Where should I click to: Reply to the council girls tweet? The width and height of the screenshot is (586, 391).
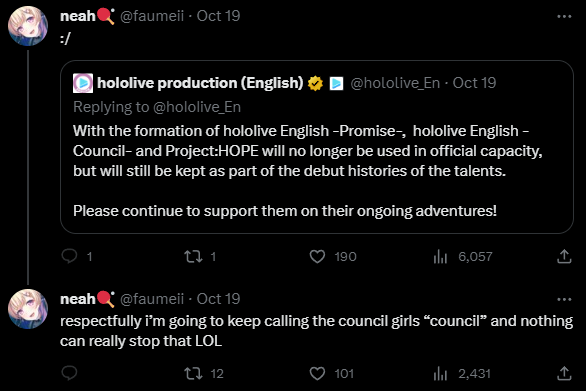[70, 373]
